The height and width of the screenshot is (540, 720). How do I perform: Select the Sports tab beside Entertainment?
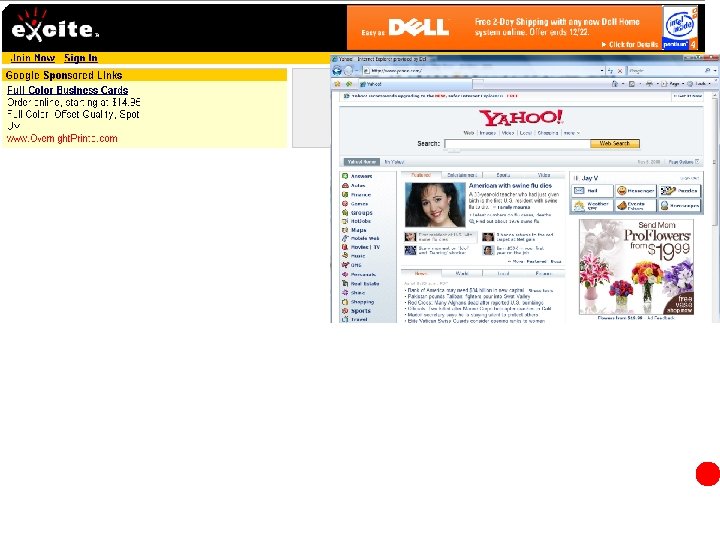503,175
